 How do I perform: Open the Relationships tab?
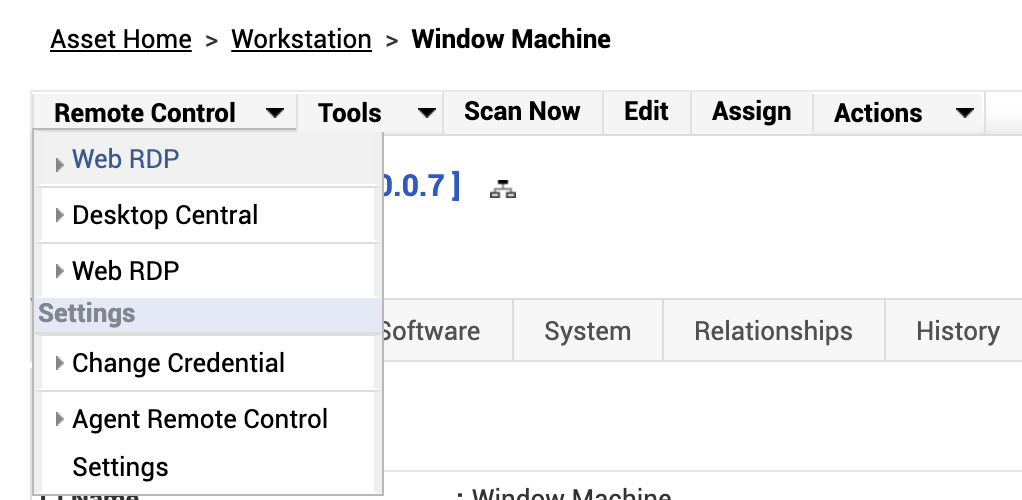773,331
